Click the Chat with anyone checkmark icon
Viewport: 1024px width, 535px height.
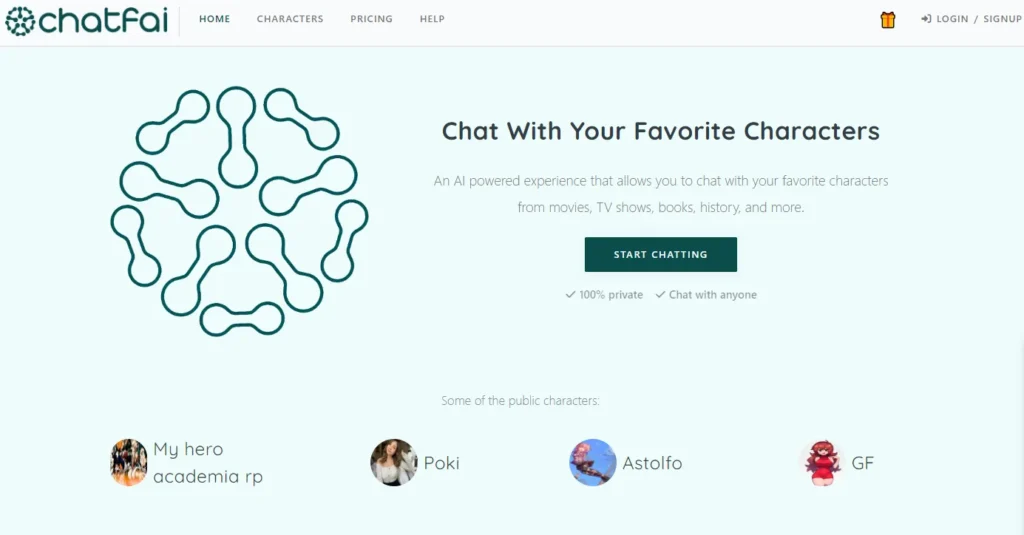pos(660,295)
